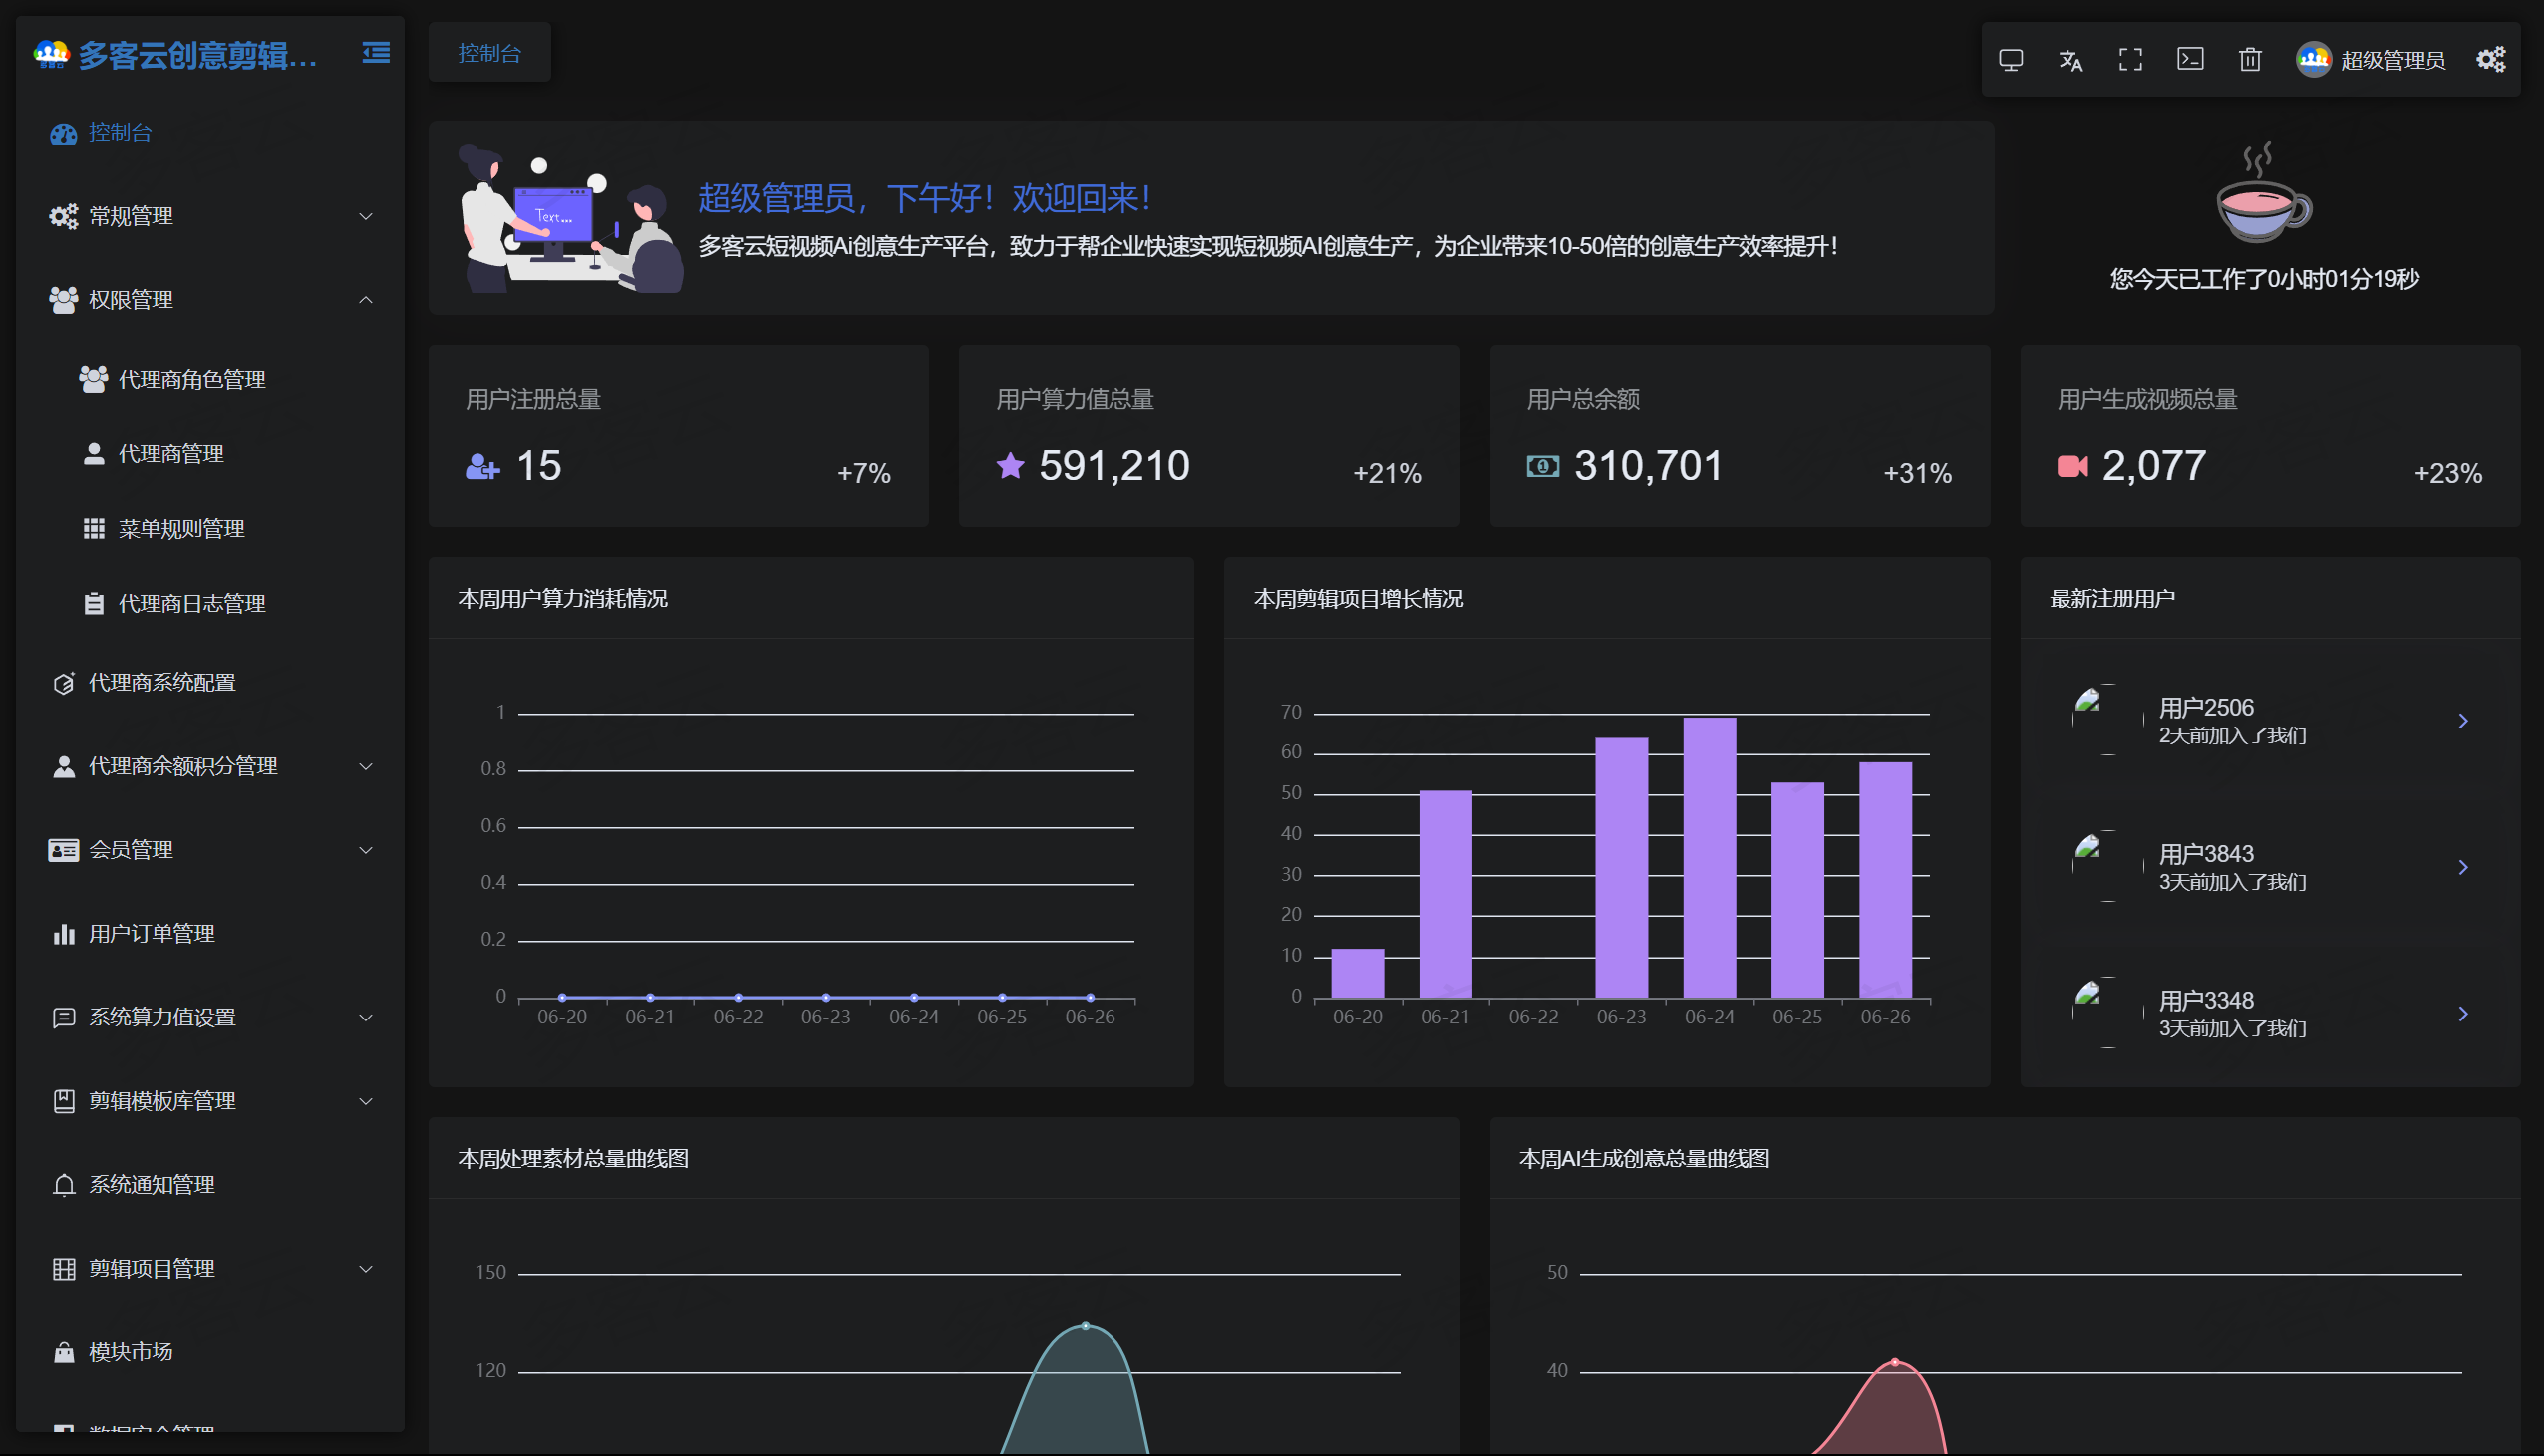Open 用户2506 details arrow
This screenshot has height=1456, width=2544.
tap(2463, 721)
